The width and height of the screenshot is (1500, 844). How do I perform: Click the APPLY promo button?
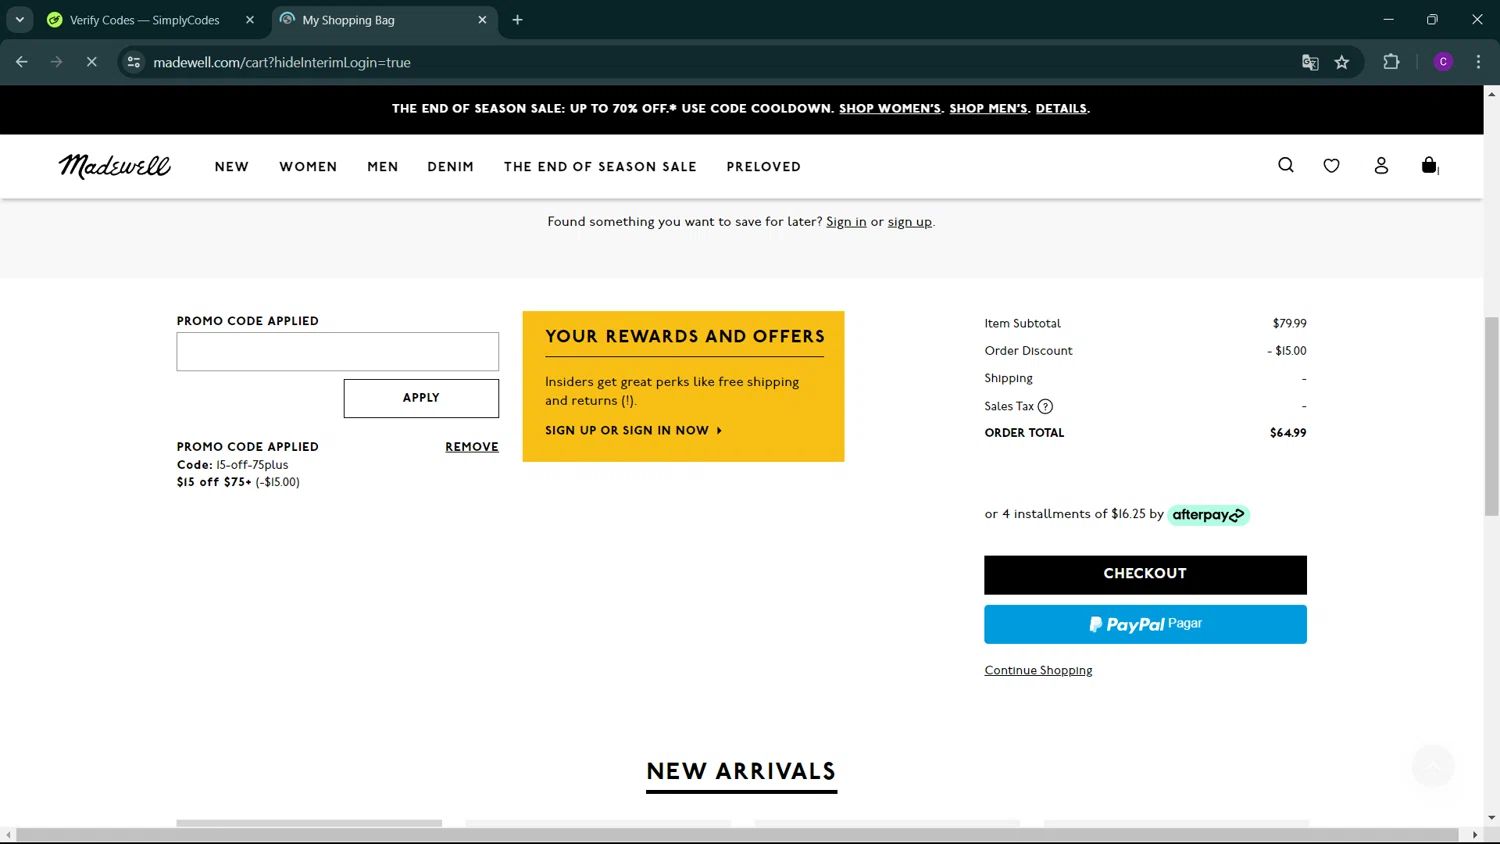(x=421, y=398)
